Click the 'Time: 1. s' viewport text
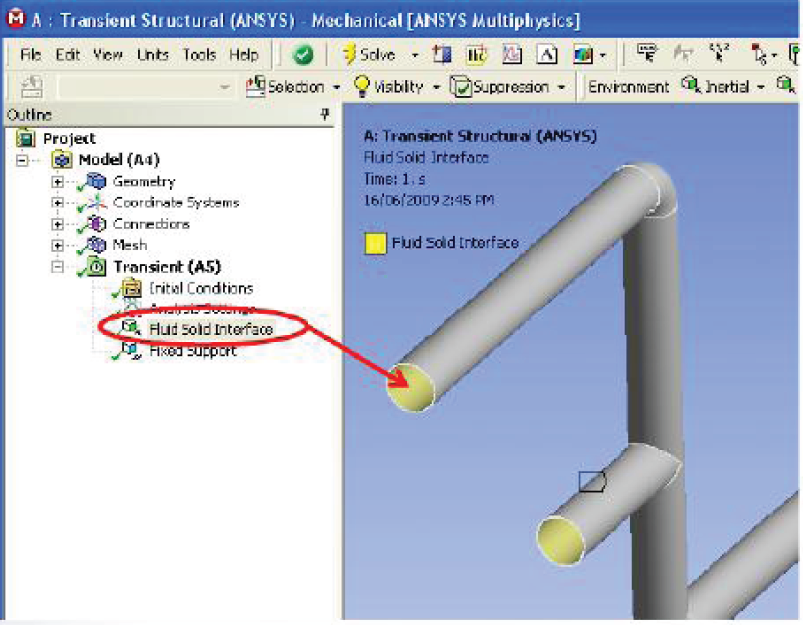 (394, 179)
